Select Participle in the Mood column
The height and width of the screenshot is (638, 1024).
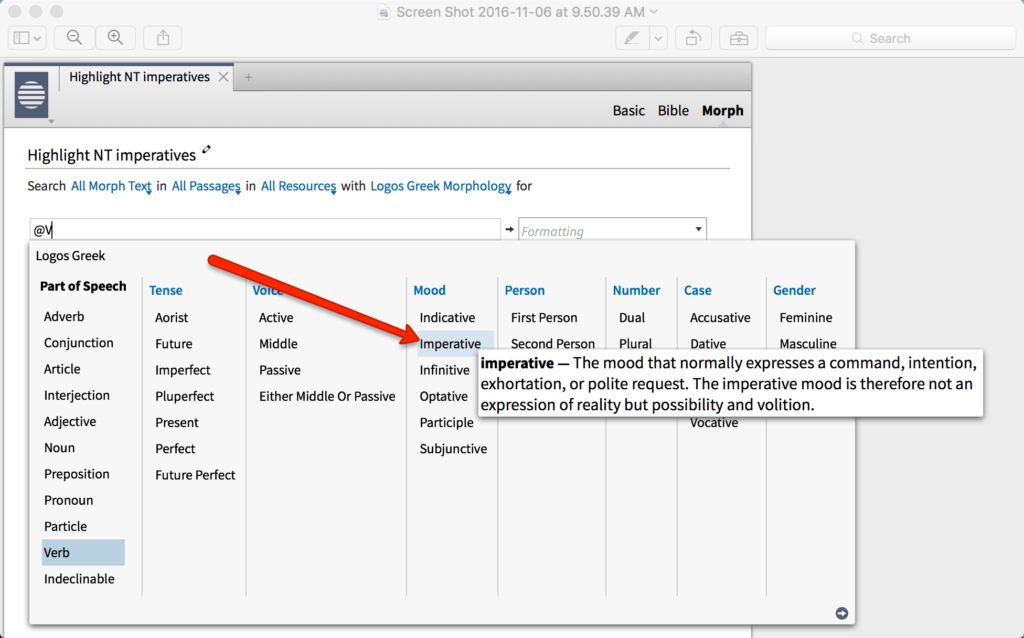tap(447, 423)
